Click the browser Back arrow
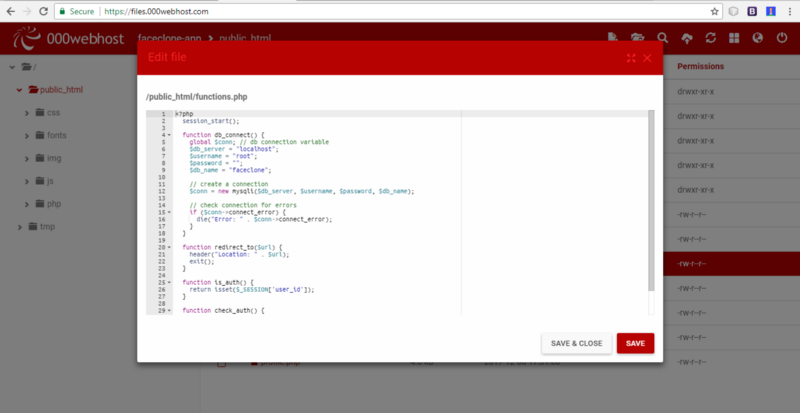Viewport: 800px width, 413px height. (x=11, y=11)
